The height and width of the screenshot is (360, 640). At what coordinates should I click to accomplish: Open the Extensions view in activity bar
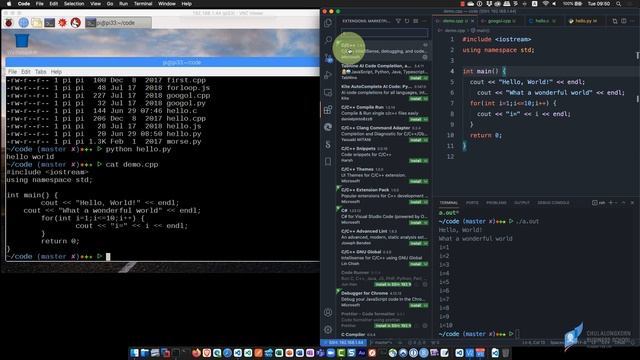click(x=328, y=110)
